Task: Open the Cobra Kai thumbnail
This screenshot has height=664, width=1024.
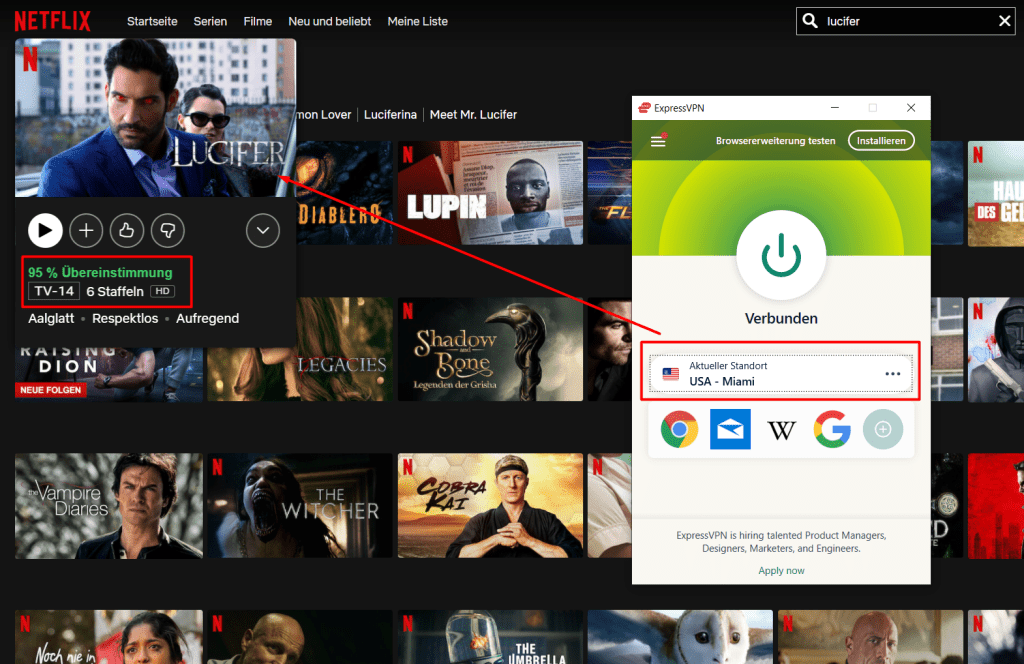Action: (490, 506)
